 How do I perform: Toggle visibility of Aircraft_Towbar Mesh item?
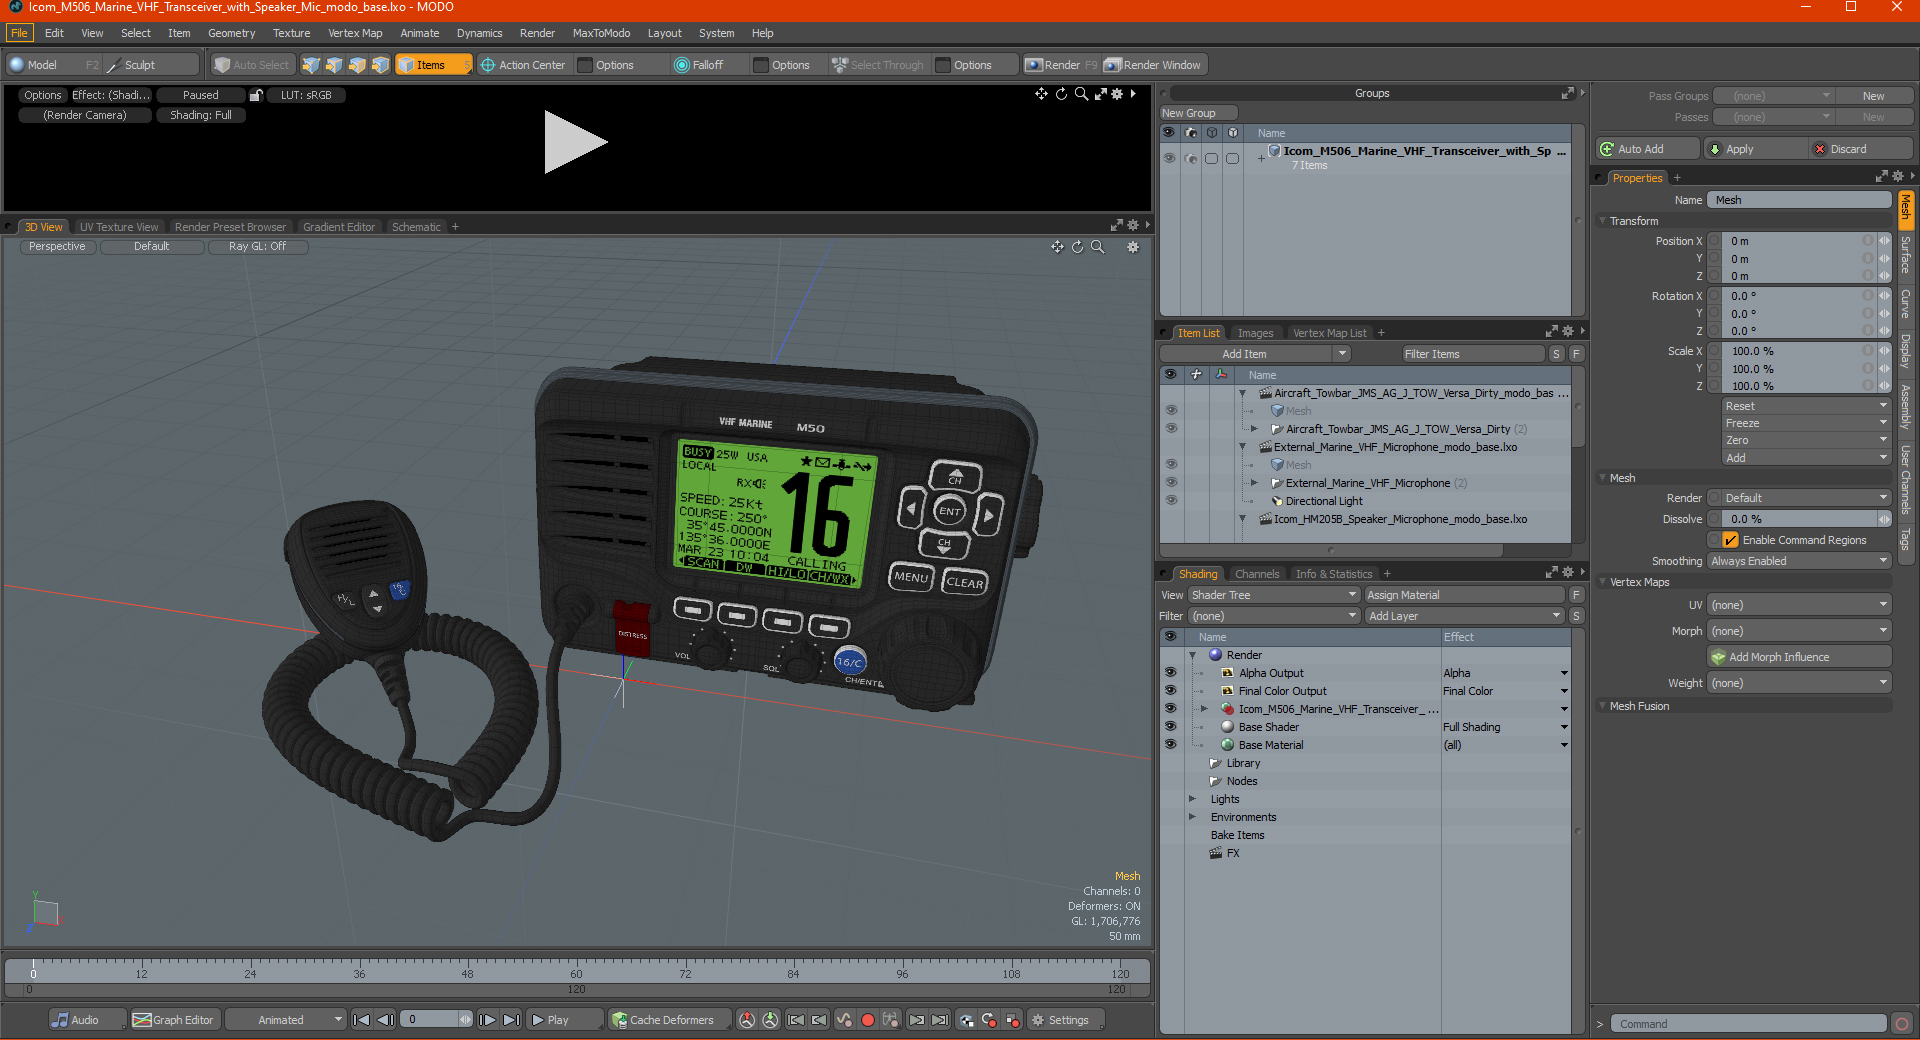1171,411
